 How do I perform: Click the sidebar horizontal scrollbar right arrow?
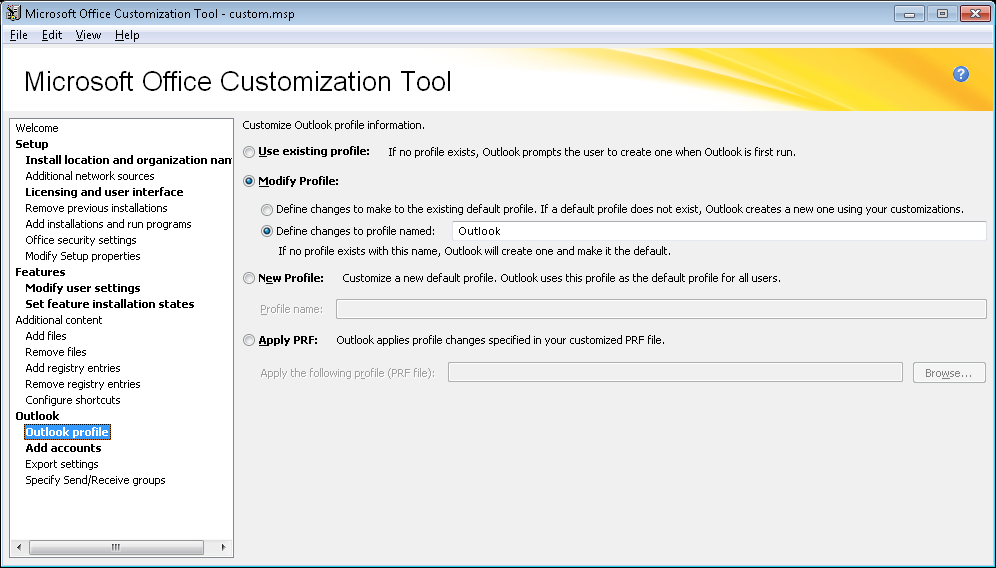pos(225,547)
